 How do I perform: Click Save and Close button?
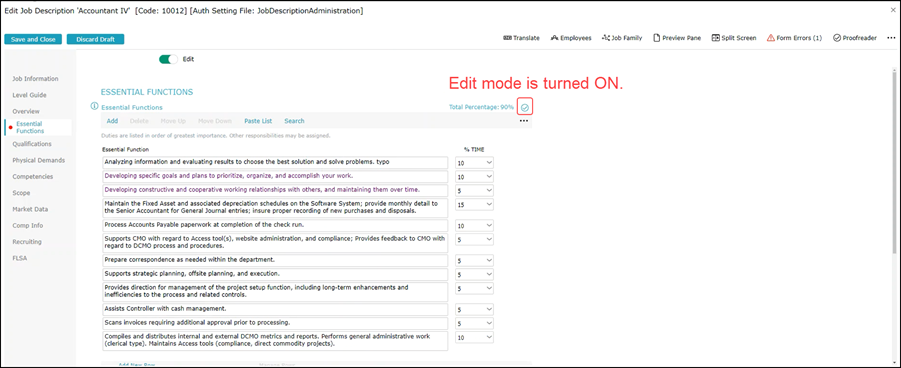[x=33, y=39]
